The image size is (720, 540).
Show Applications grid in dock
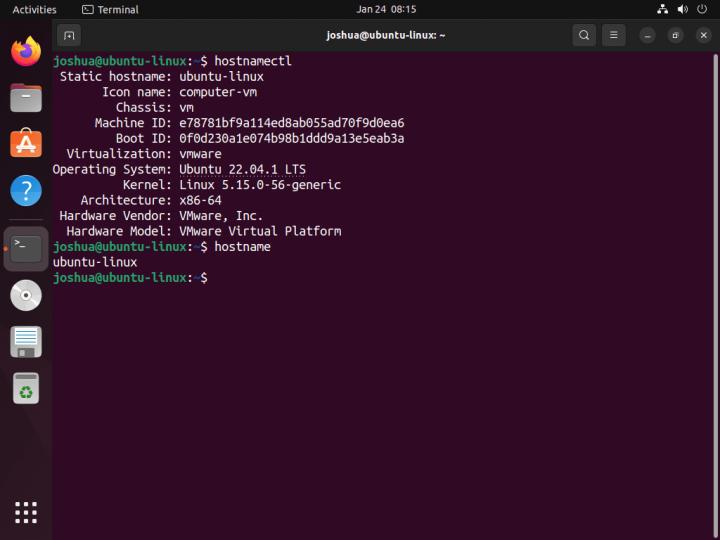pos(26,512)
